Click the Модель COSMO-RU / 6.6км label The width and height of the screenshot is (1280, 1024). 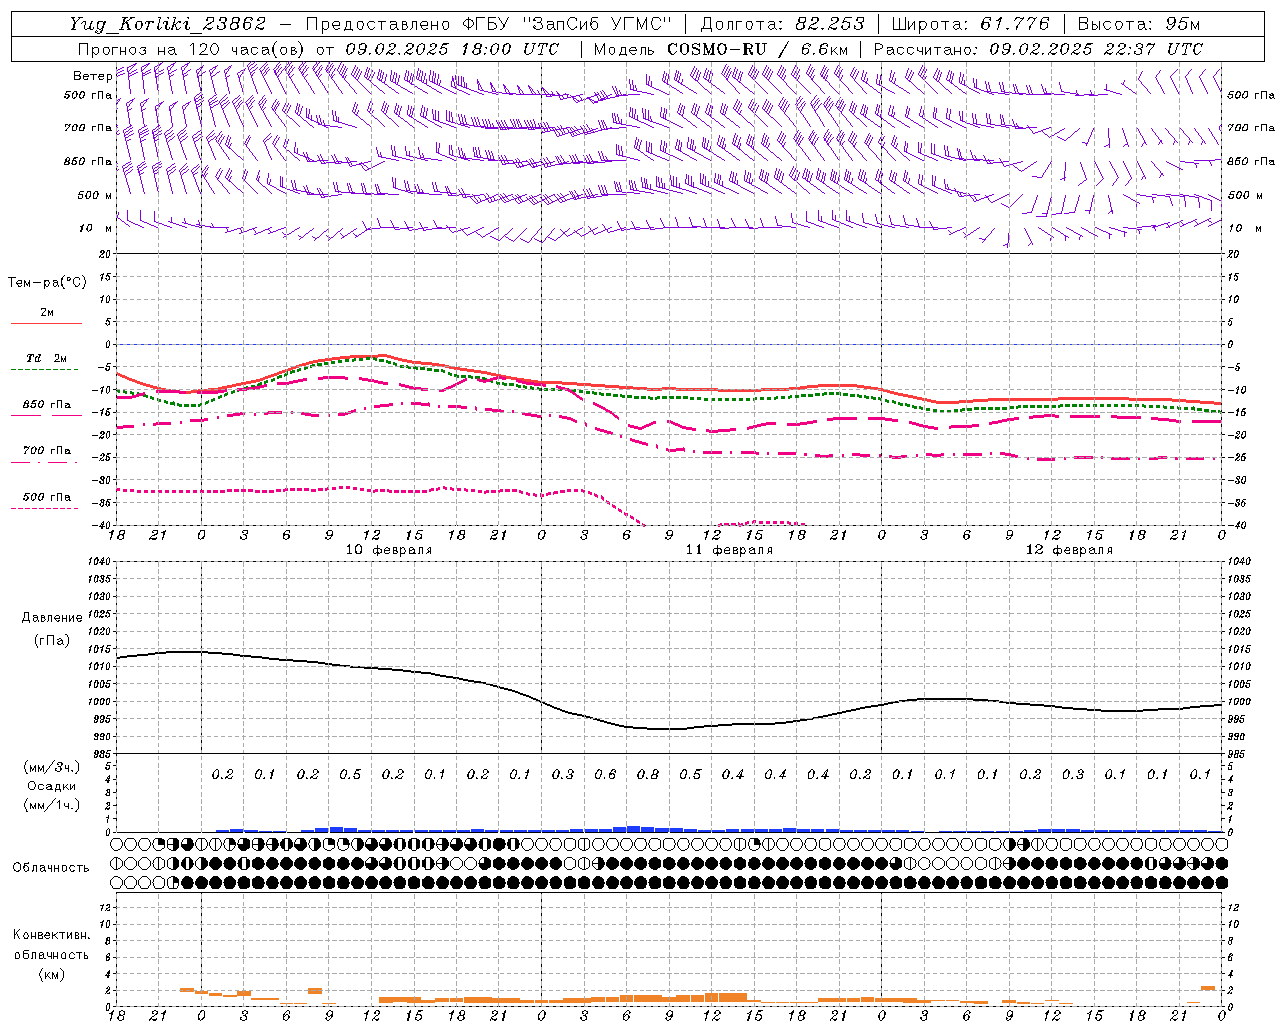click(721, 49)
